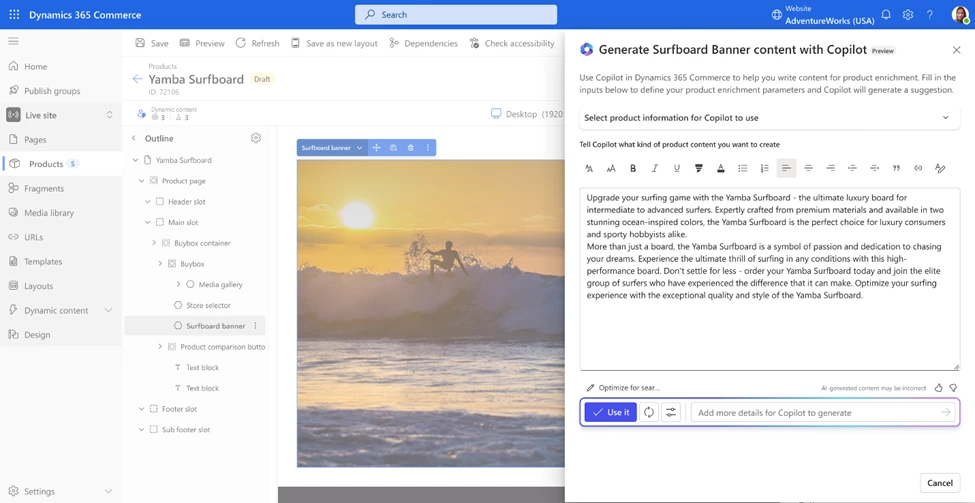Open Copilot adjustment settings sliders icon
The width and height of the screenshot is (975, 503).
(x=671, y=412)
